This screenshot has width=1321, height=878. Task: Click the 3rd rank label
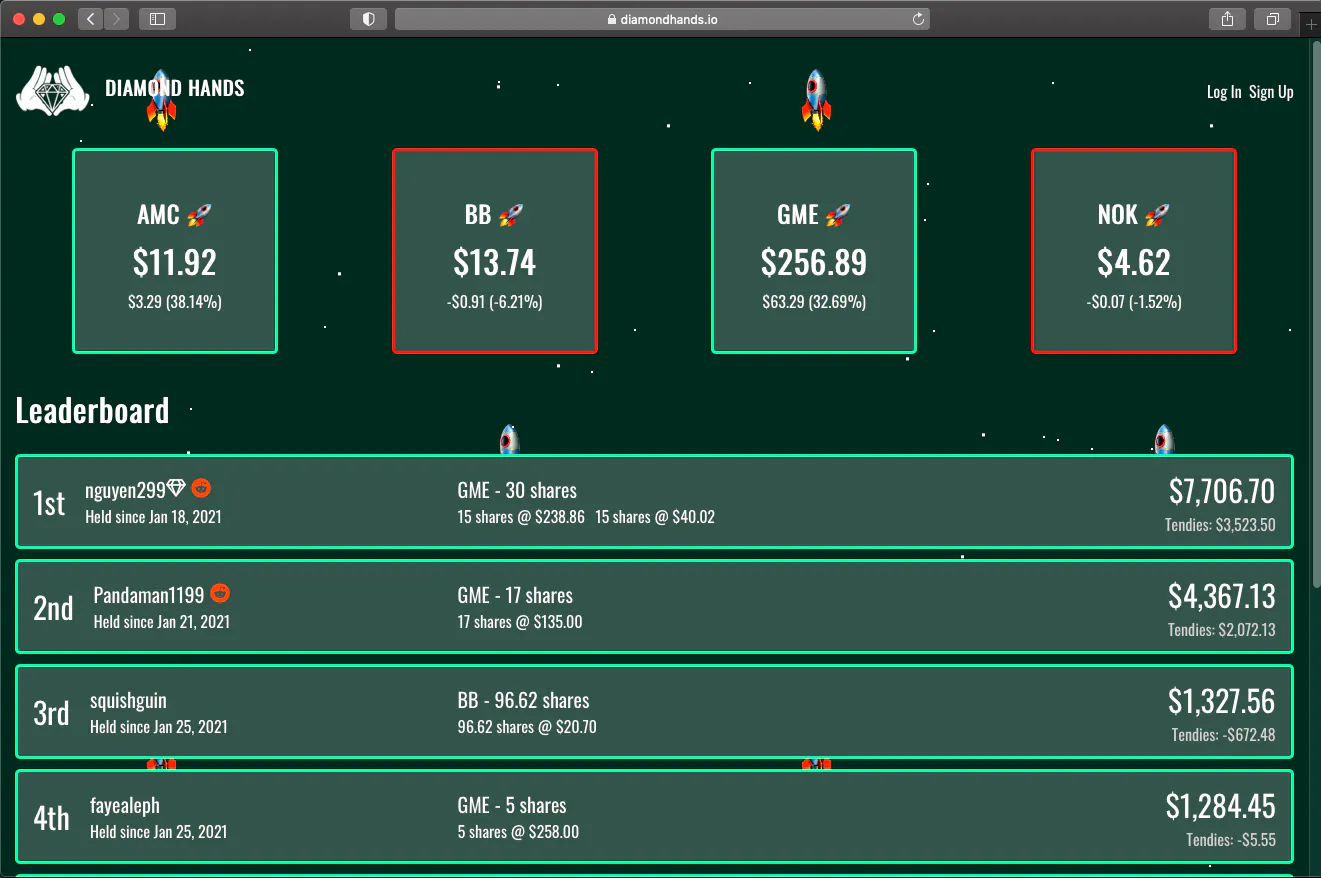[52, 713]
